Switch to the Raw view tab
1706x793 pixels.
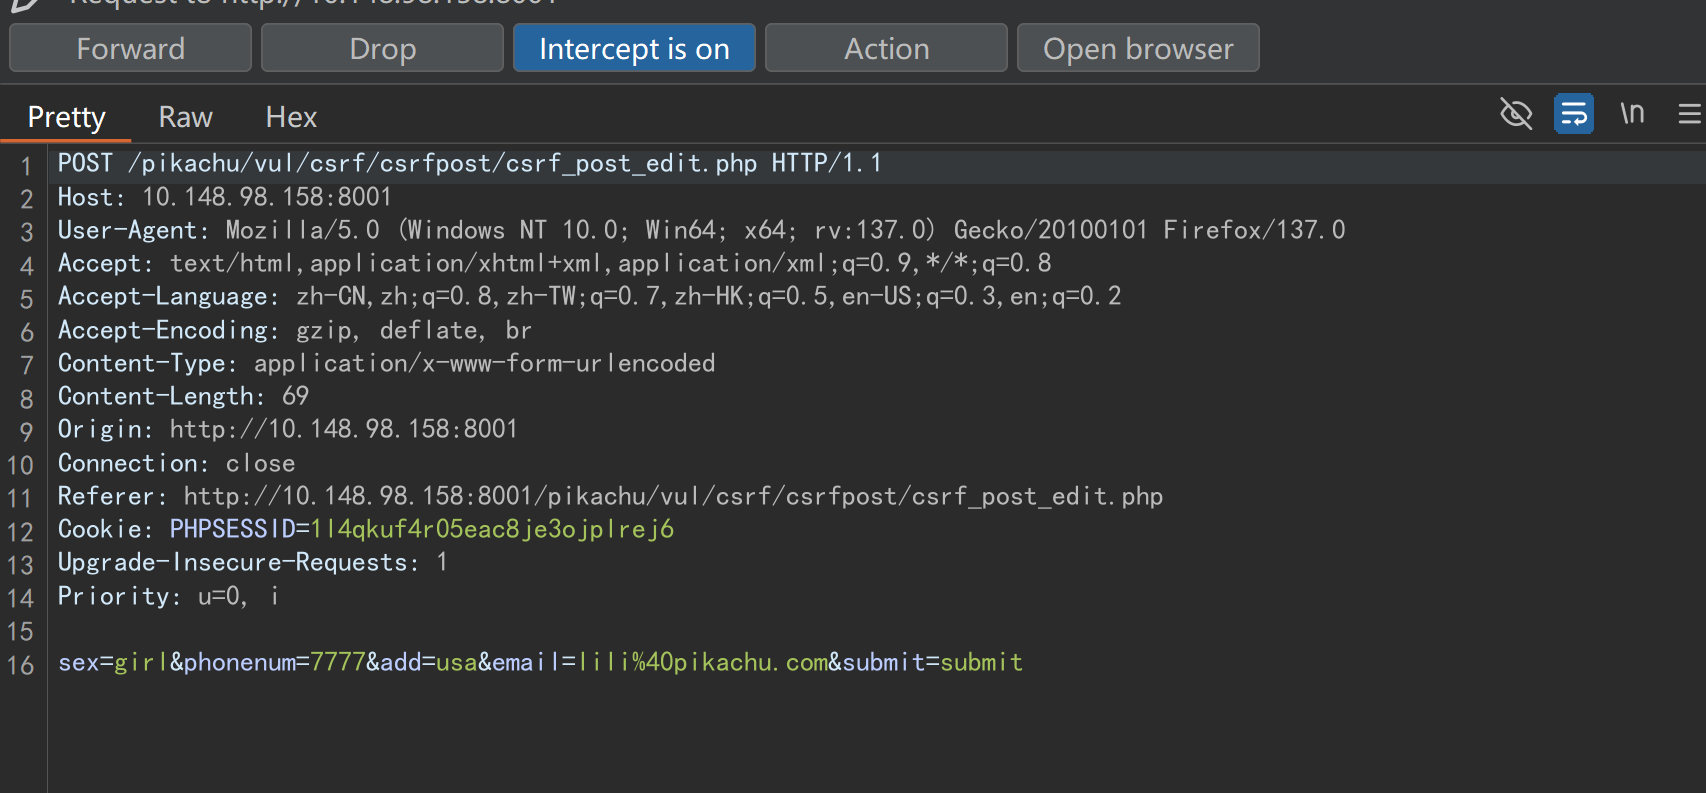coord(185,118)
